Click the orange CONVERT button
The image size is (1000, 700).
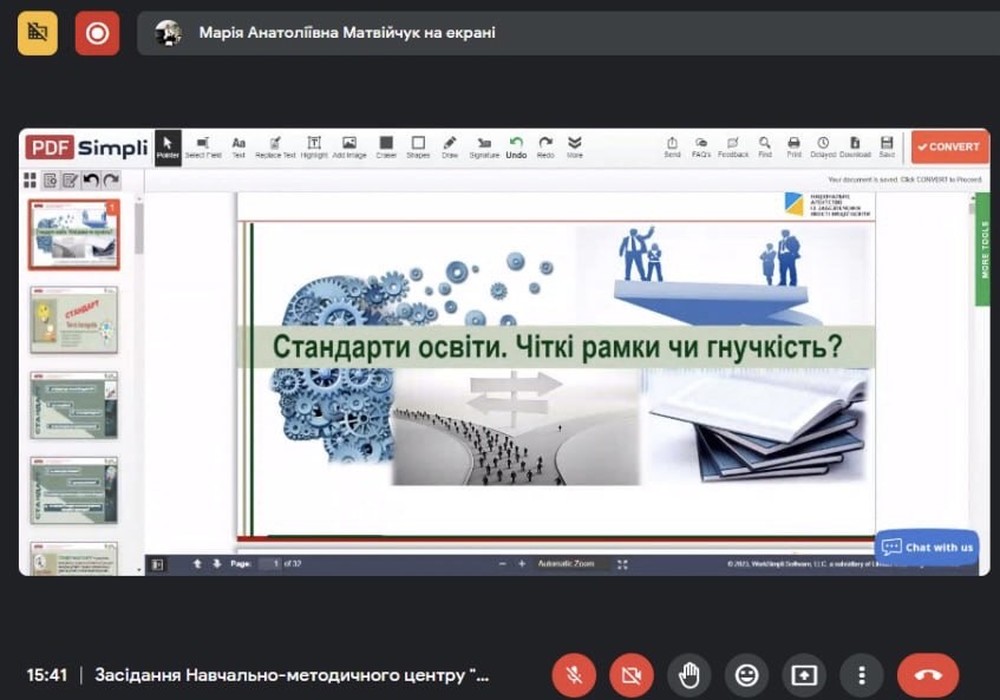(x=949, y=147)
